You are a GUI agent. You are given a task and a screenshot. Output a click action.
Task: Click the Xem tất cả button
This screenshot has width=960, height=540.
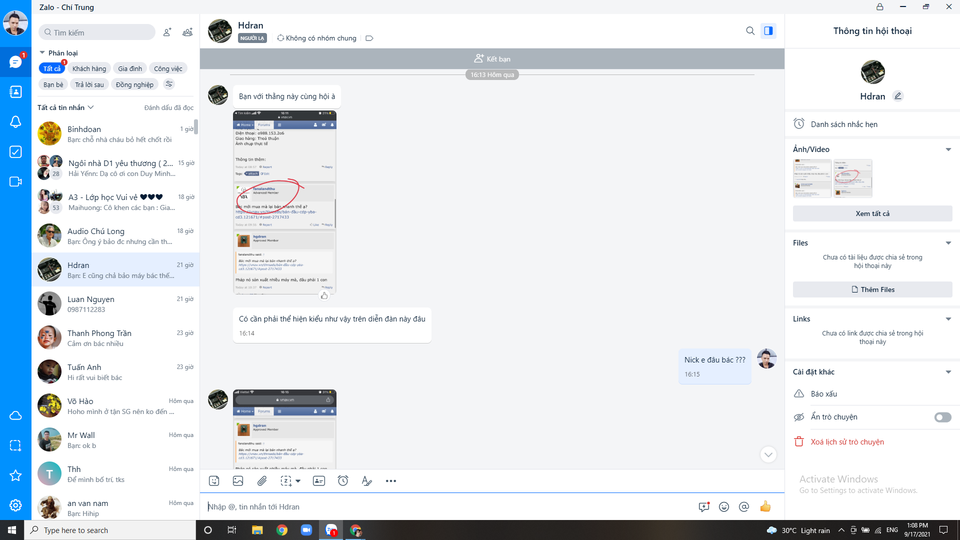pos(872,214)
